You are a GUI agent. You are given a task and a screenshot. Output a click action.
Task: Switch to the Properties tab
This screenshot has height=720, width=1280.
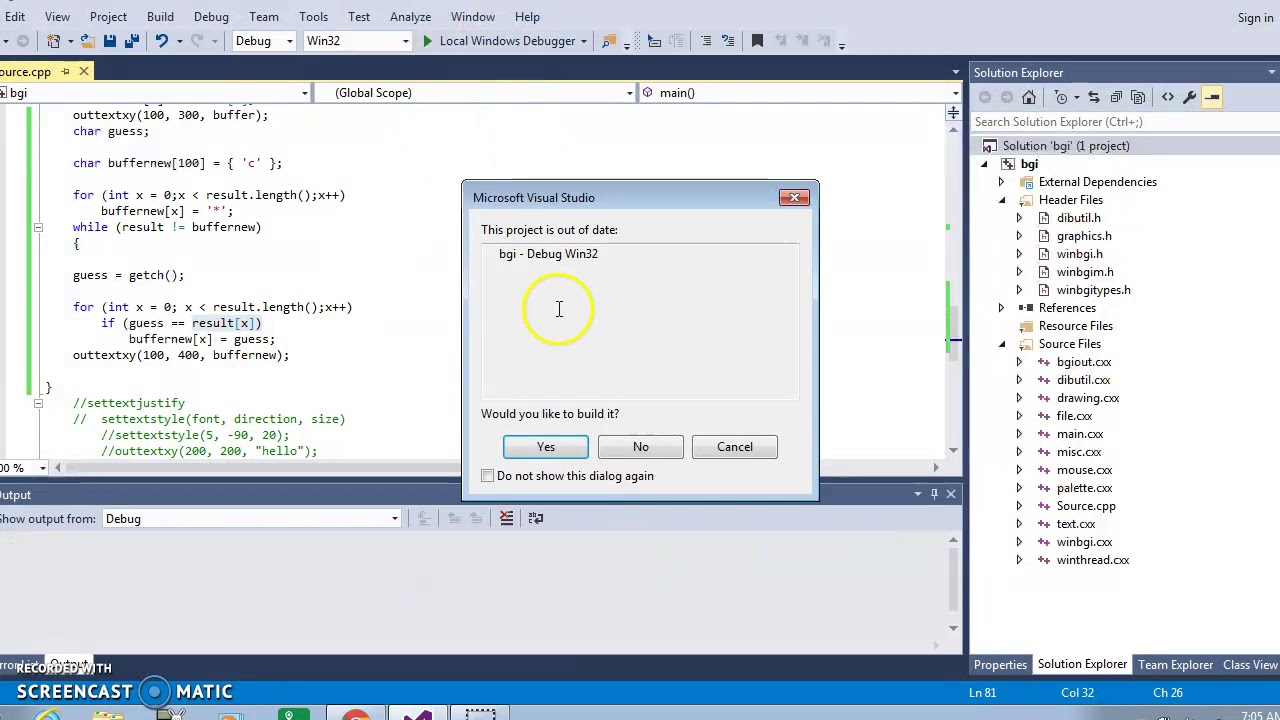click(1000, 665)
